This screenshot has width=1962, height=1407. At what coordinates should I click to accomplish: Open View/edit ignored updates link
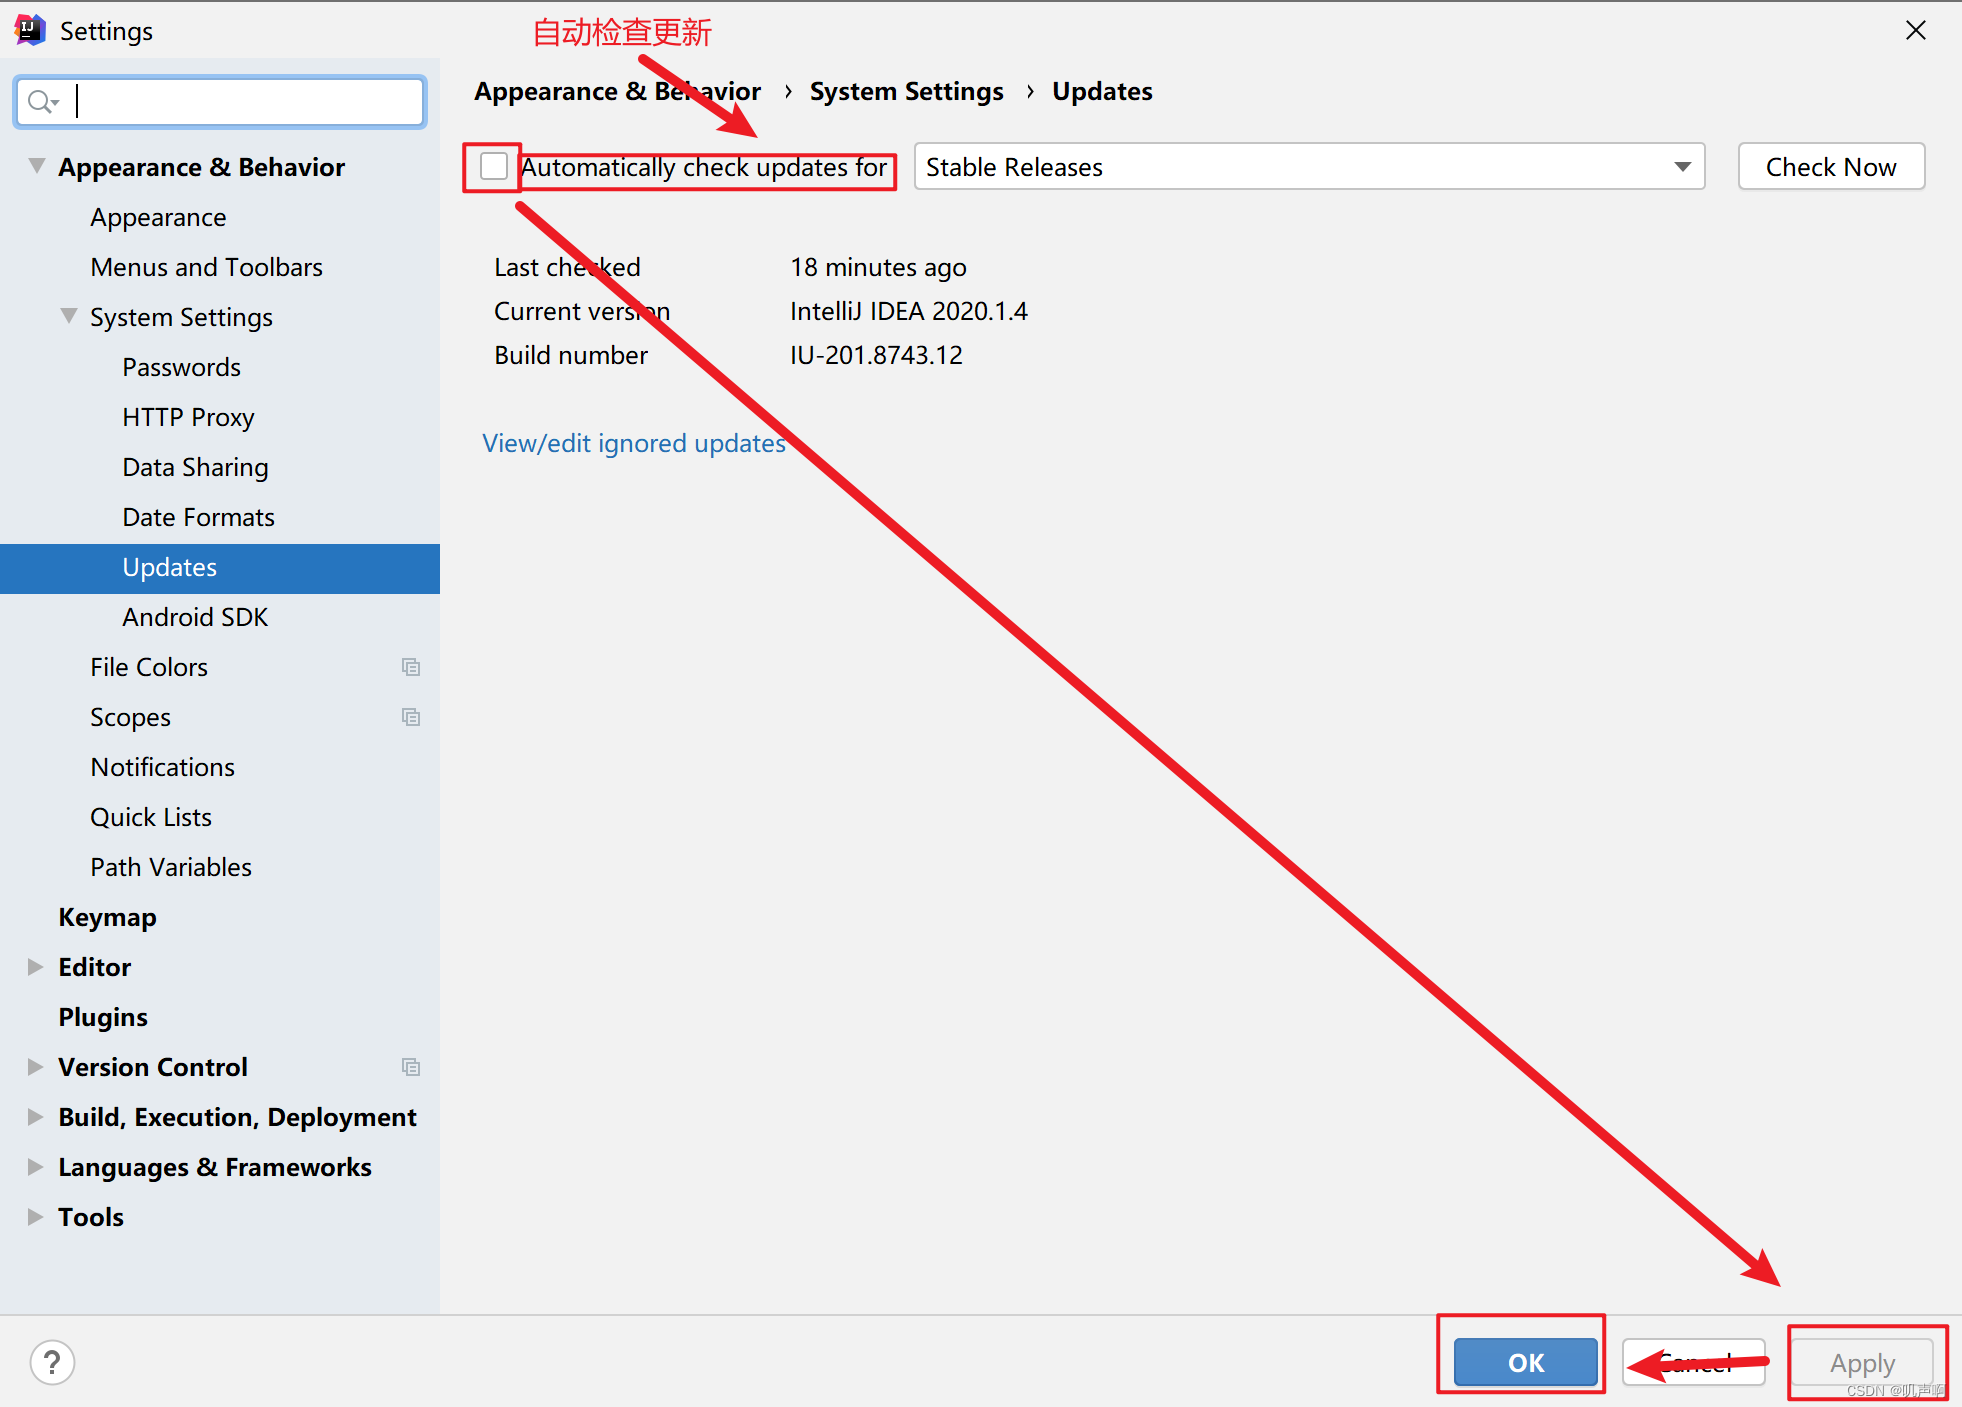[x=634, y=443]
